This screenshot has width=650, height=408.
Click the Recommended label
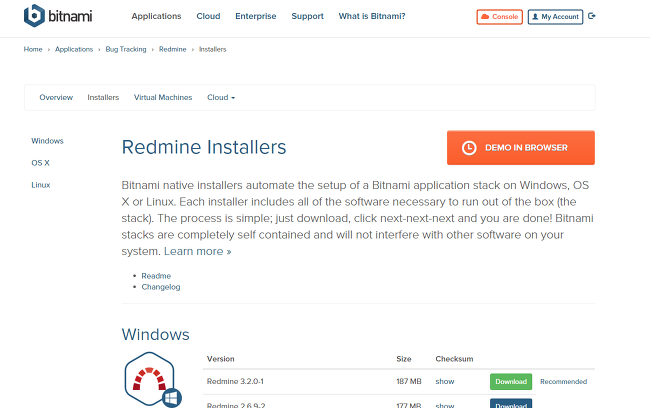tap(563, 381)
